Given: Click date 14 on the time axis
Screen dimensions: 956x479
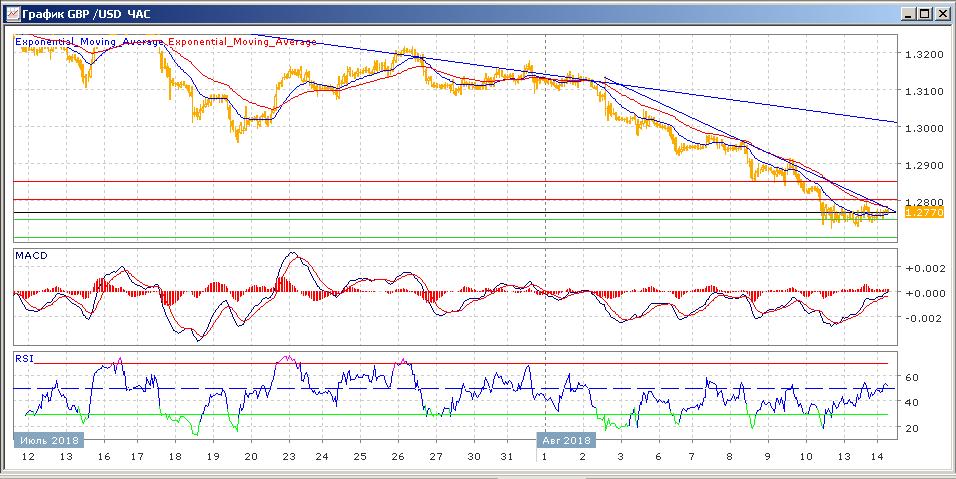Looking at the screenshot, I should tap(877, 457).
